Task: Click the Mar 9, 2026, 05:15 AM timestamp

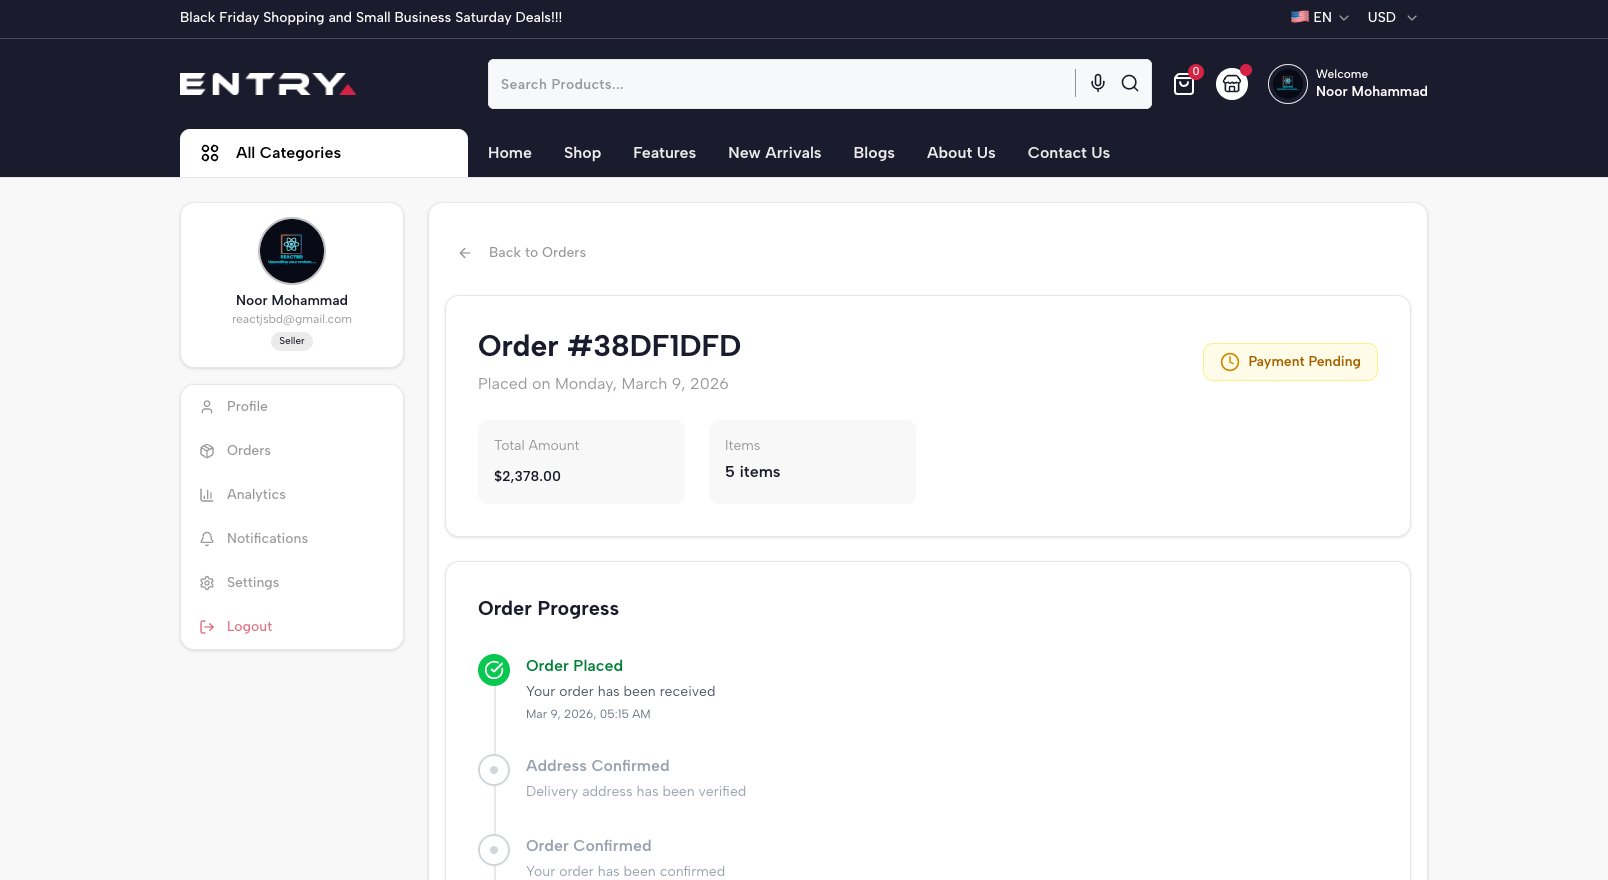Action: click(x=588, y=714)
